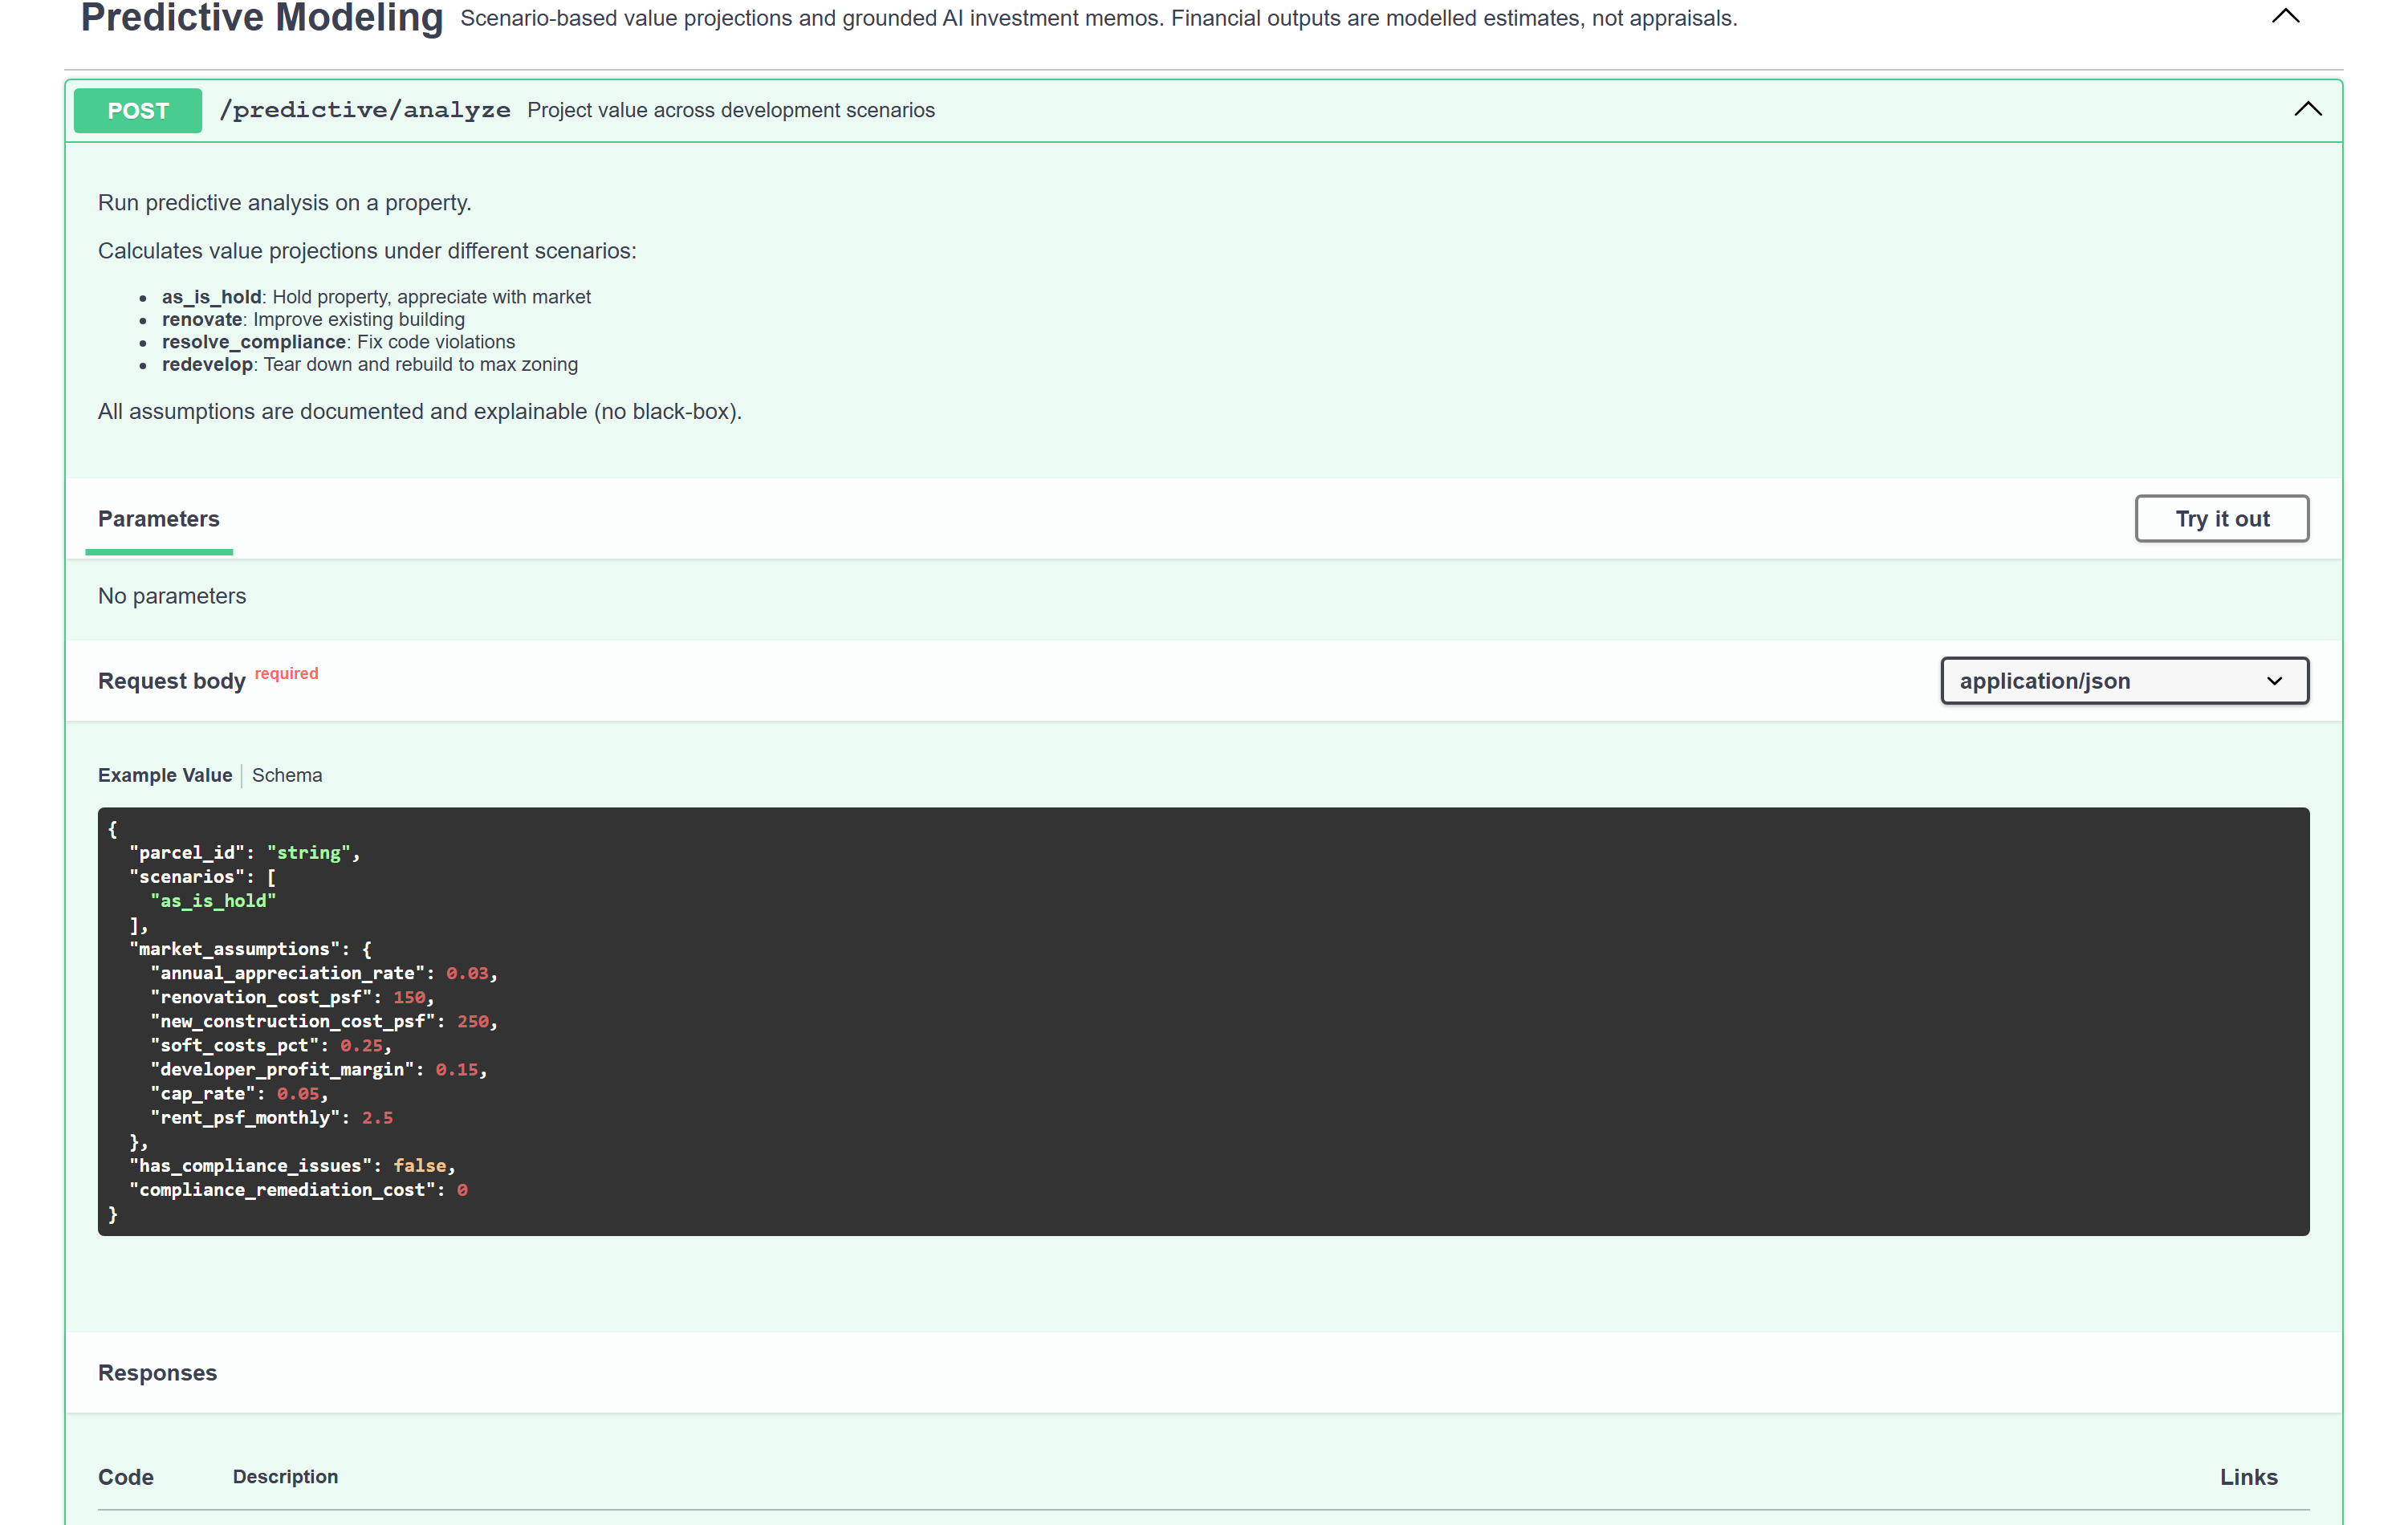Open the /predictive/analyze path link

coord(365,110)
